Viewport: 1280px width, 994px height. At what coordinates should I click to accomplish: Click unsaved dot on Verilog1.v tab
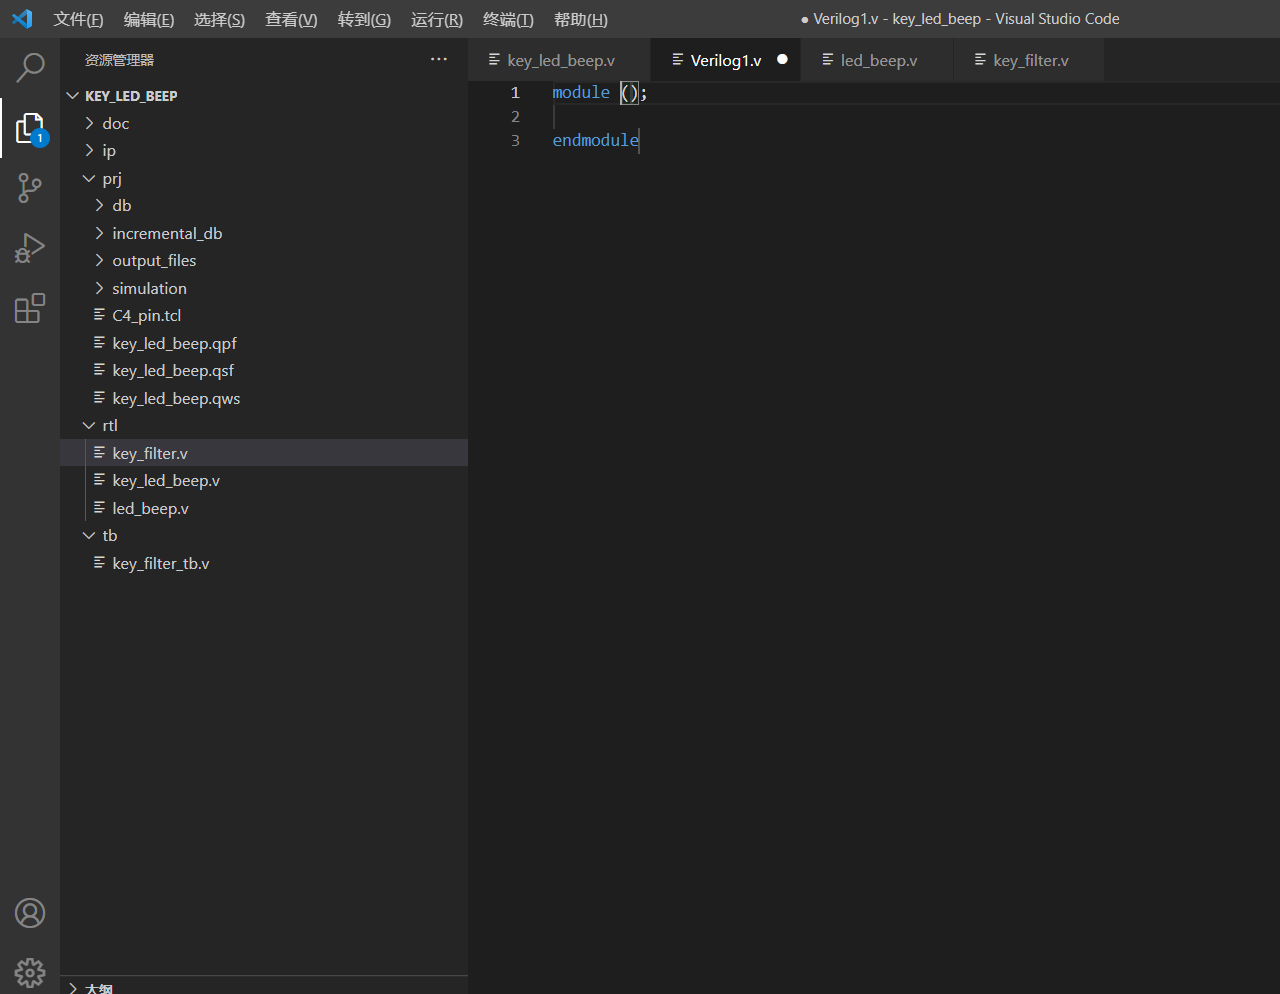(782, 60)
